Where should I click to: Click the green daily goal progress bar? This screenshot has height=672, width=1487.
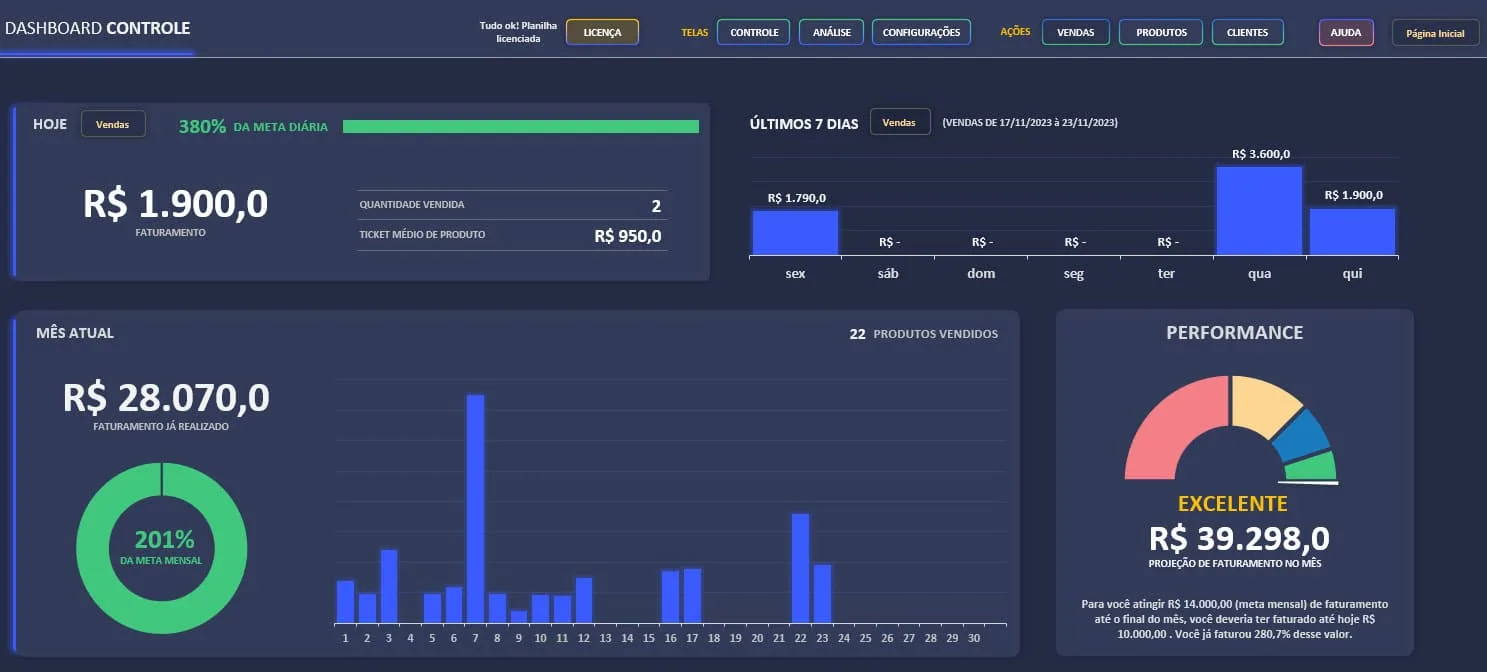(520, 126)
